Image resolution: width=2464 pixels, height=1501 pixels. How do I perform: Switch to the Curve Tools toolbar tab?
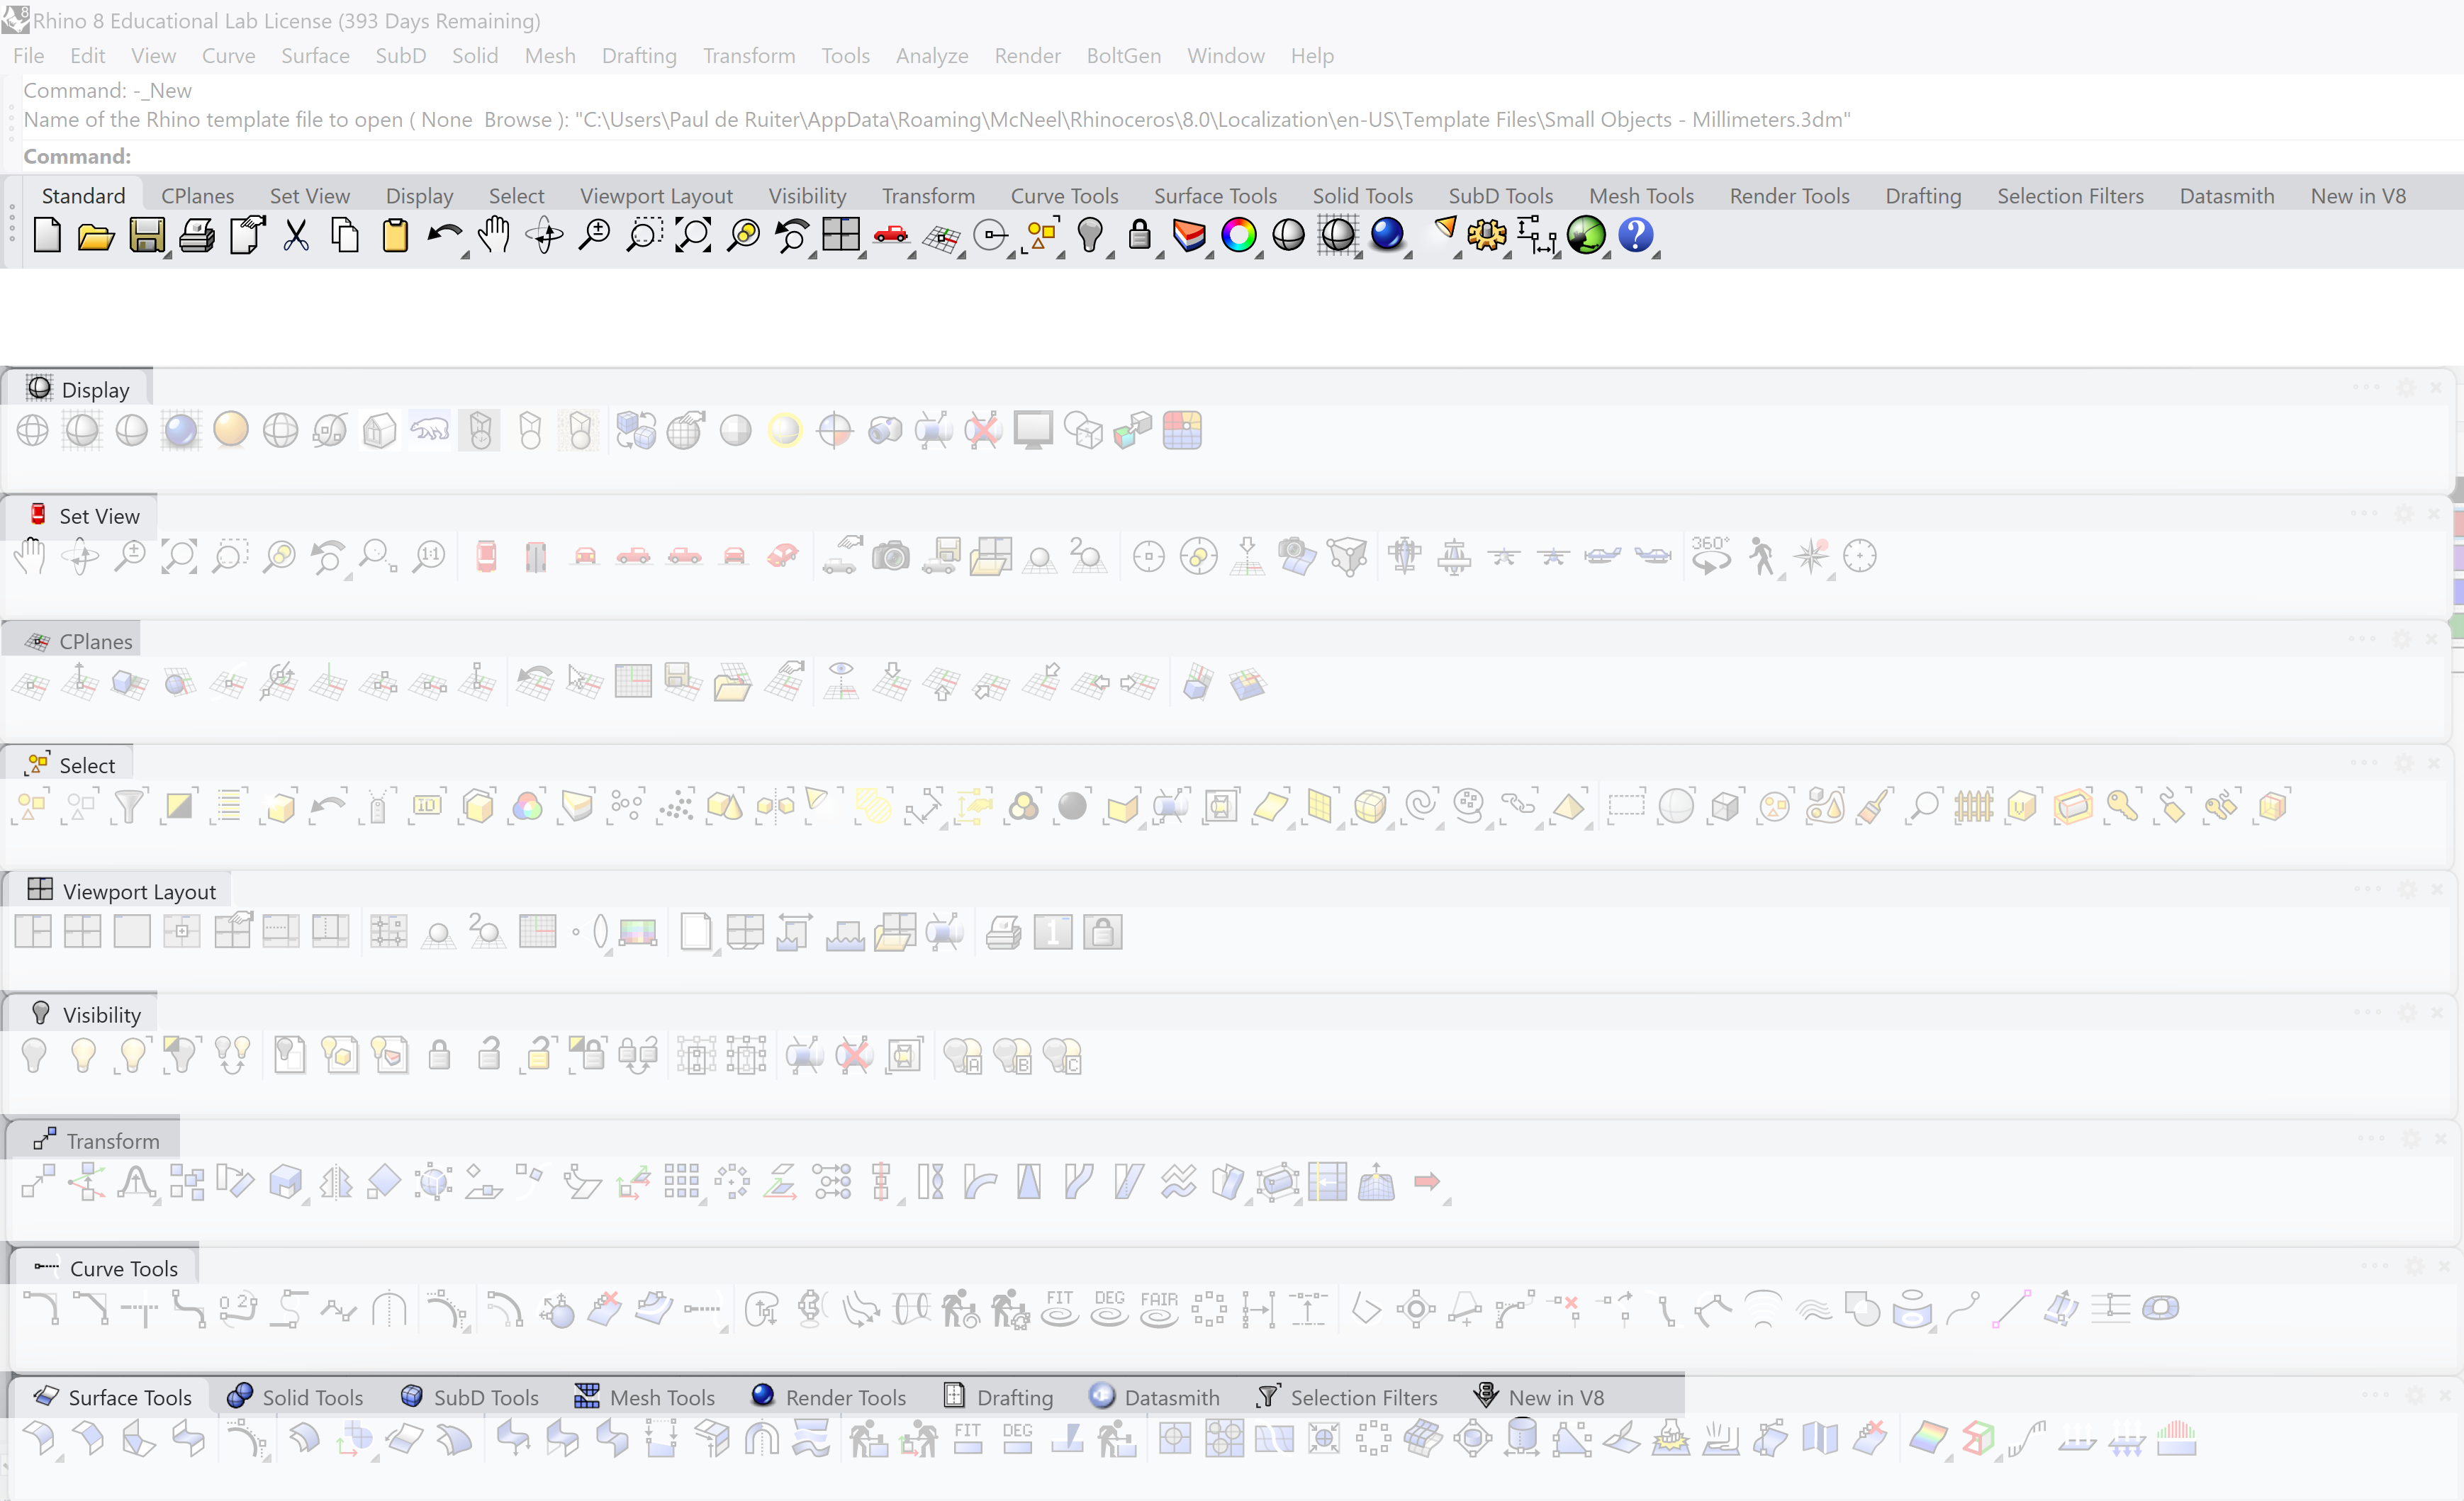pyautogui.click(x=1064, y=196)
